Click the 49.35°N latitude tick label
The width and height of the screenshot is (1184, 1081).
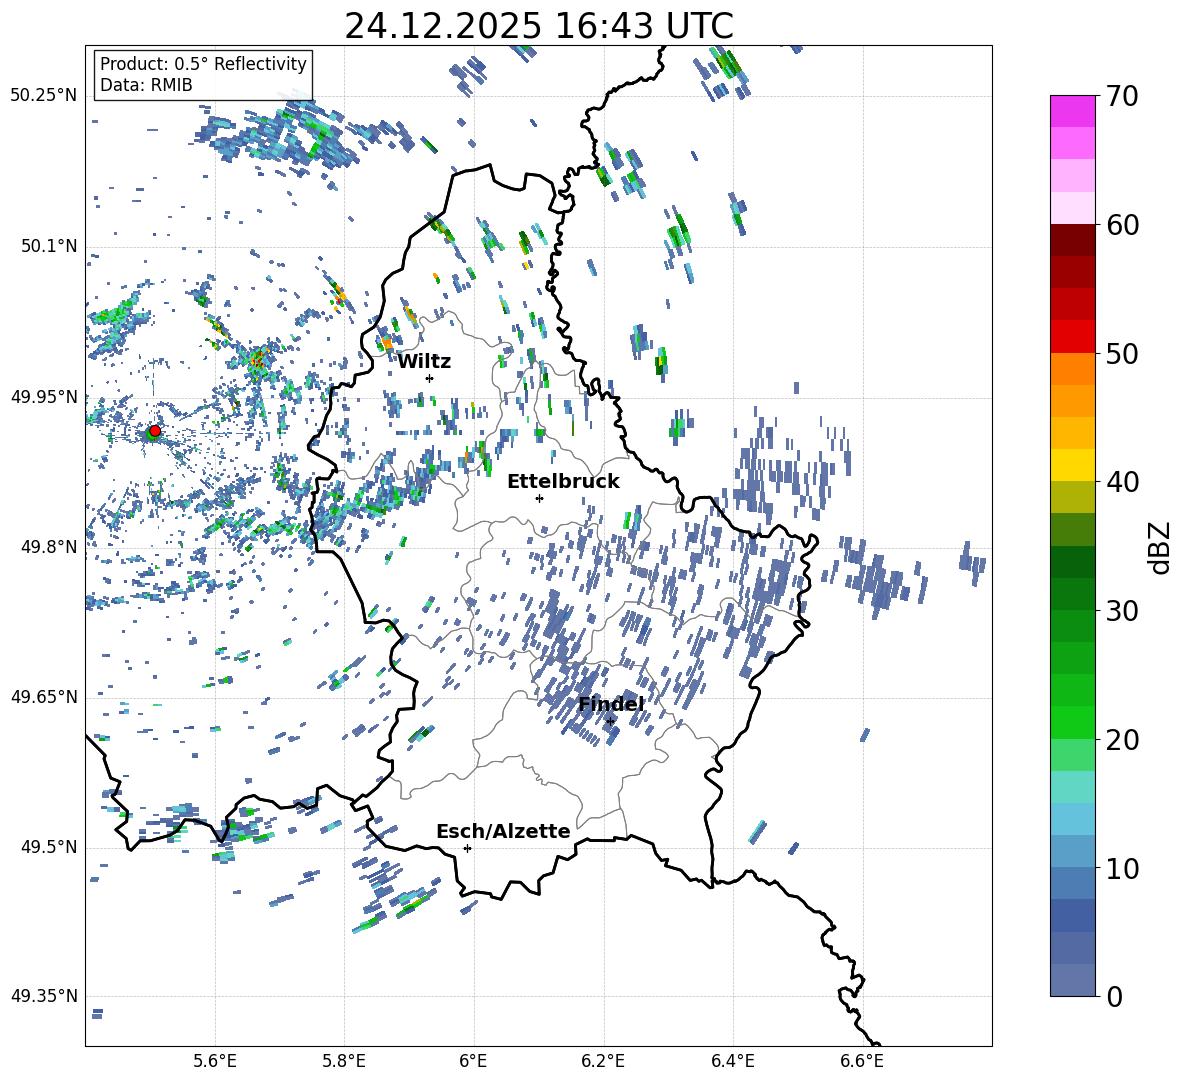coord(43,996)
